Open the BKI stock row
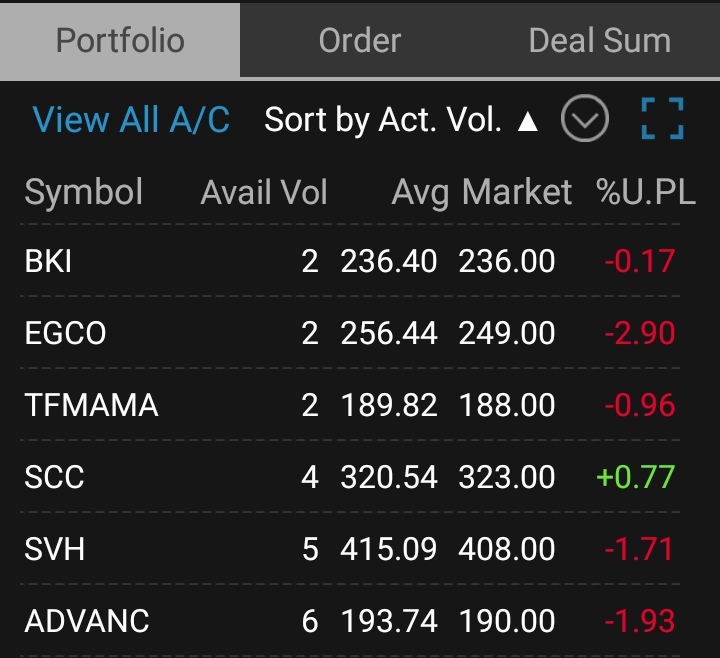This screenshot has width=720, height=658. pos(350,261)
